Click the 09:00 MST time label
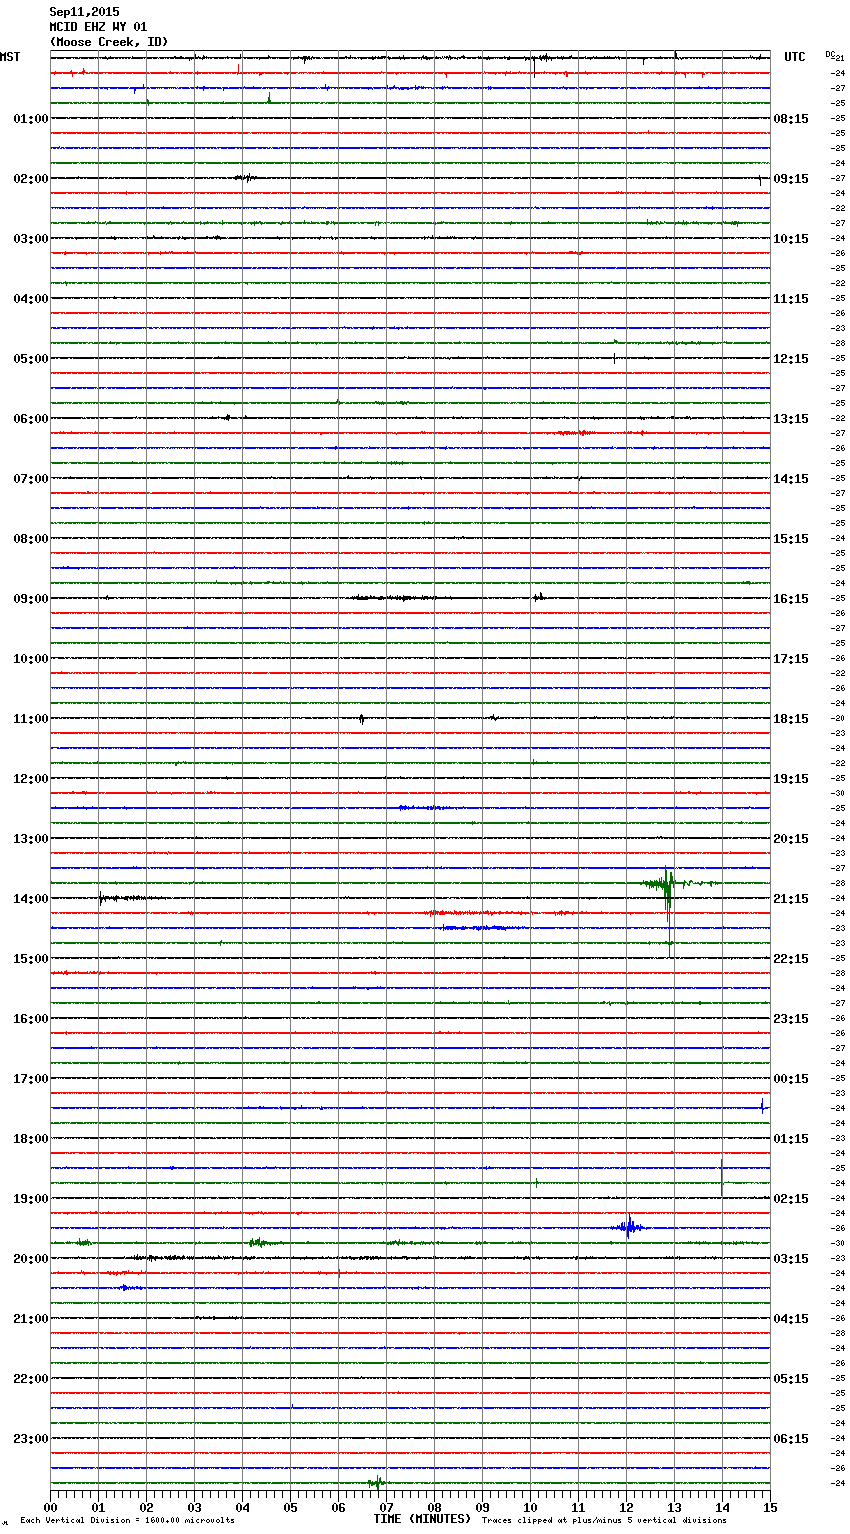Image resolution: width=850 pixels, height=1534 pixels. pyautogui.click(x=31, y=599)
